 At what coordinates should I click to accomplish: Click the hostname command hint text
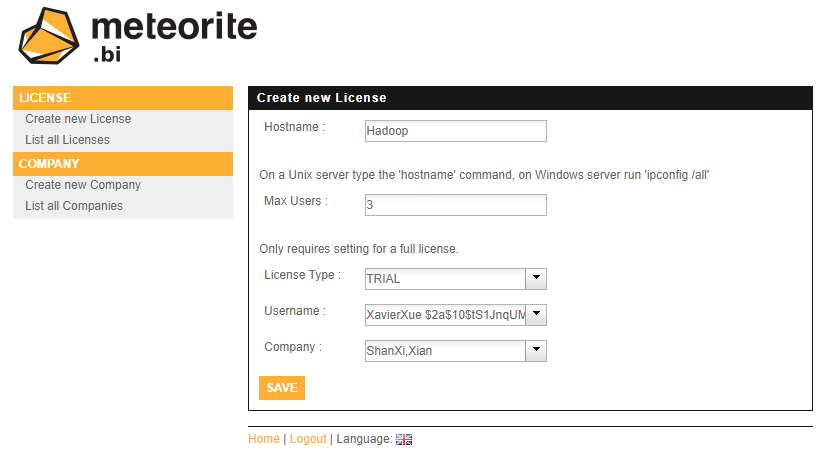point(484,175)
